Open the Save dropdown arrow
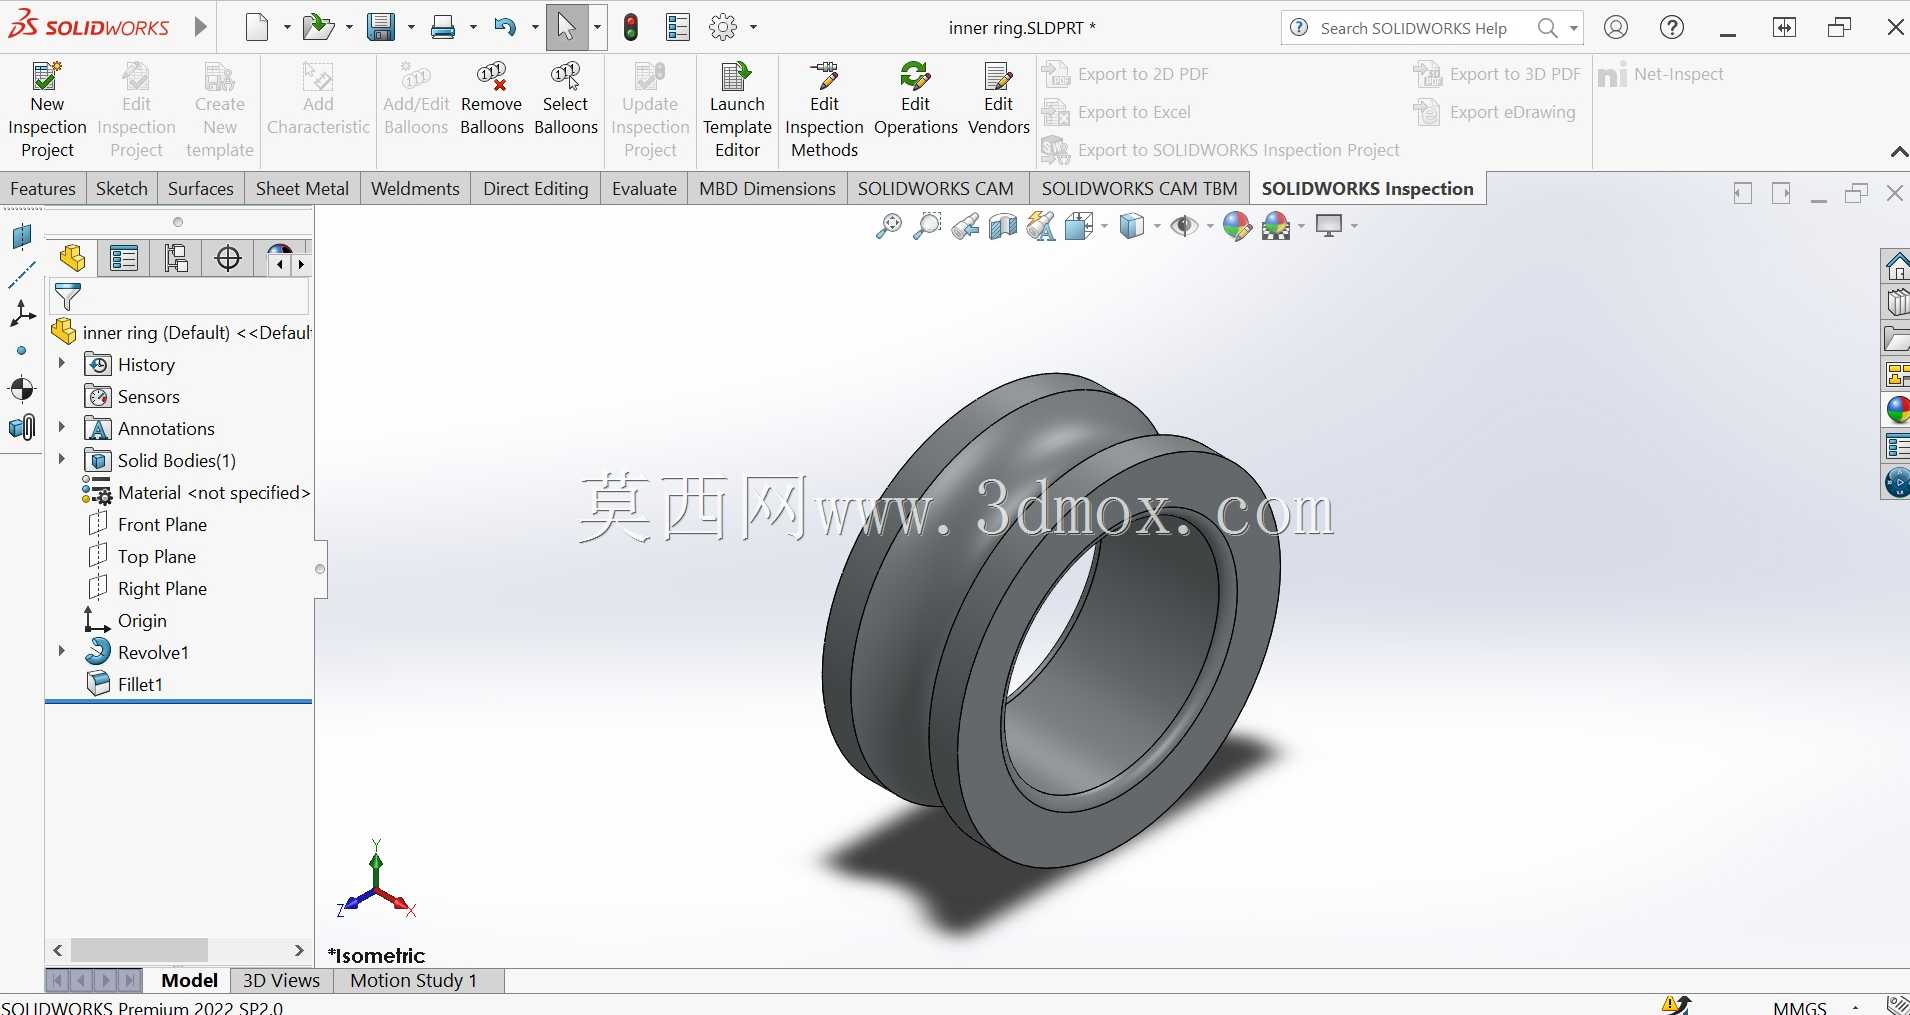The image size is (1910, 1015). point(410,27)
